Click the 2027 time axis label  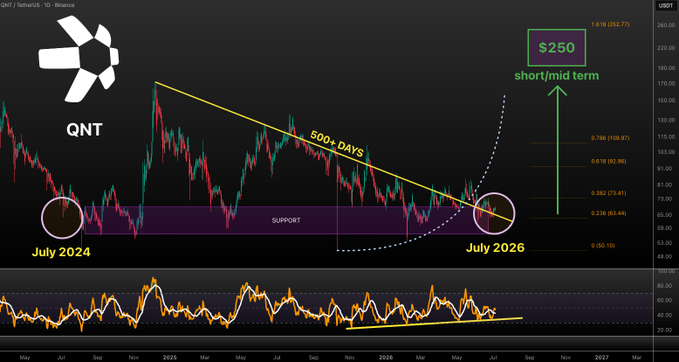pyautogui.click(x=601, y=358)
